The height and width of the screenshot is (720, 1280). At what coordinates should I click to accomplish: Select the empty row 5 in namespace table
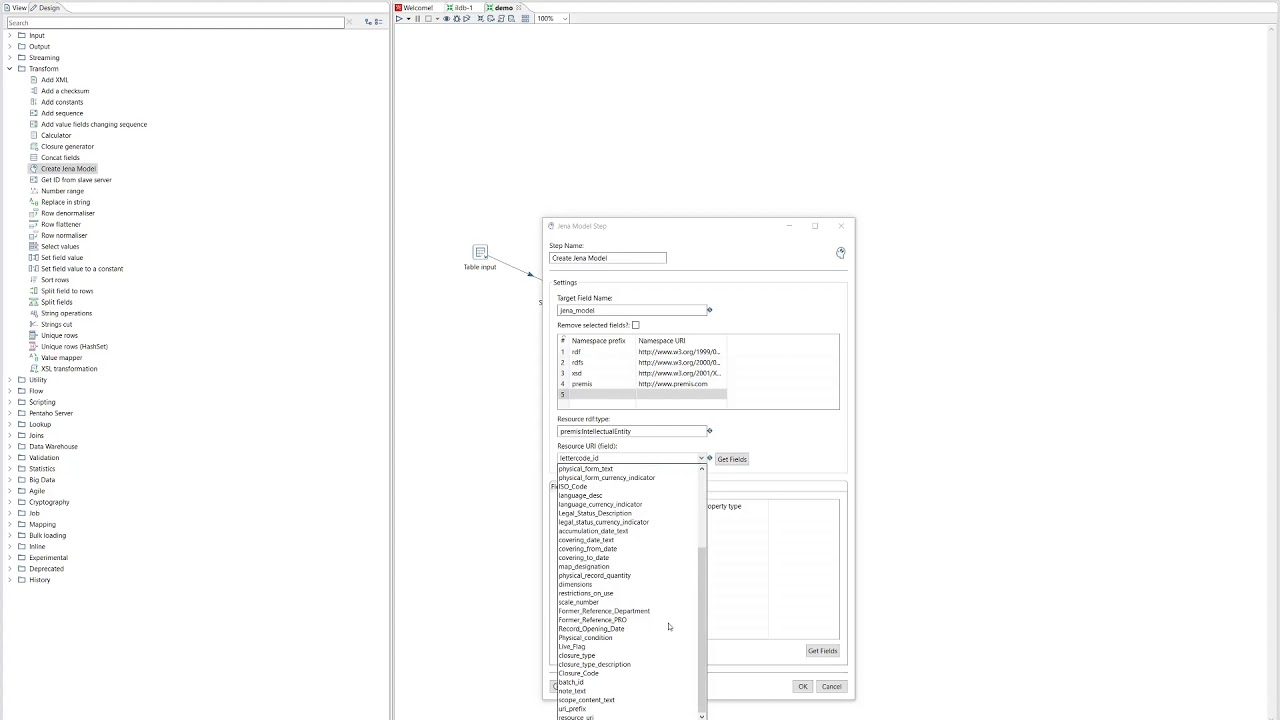[x=642, y=395]
